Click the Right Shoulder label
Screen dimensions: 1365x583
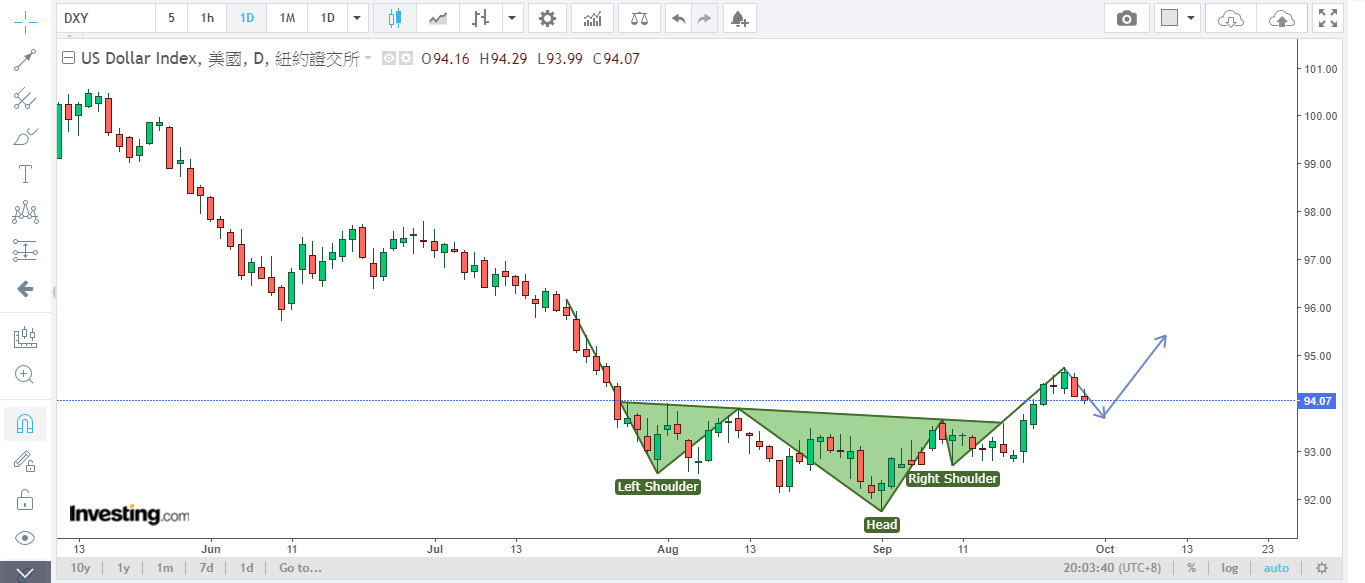[x=953, y=479]
